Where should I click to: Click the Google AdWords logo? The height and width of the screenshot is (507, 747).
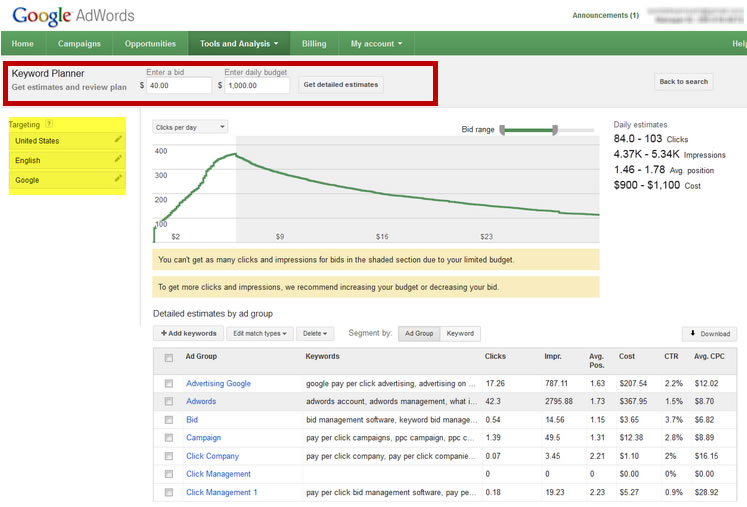[x=73, y=16]
